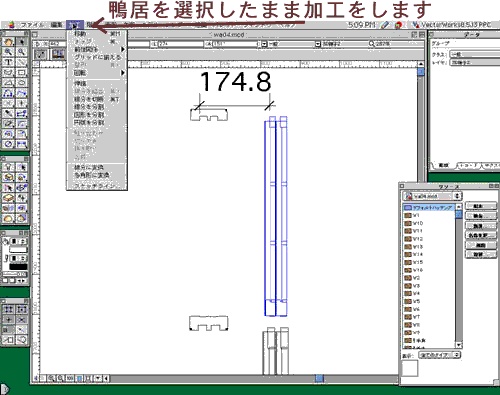Toggle the second-row left constraint button
This screenshot has width=500, height=395.
pos(9,320)
